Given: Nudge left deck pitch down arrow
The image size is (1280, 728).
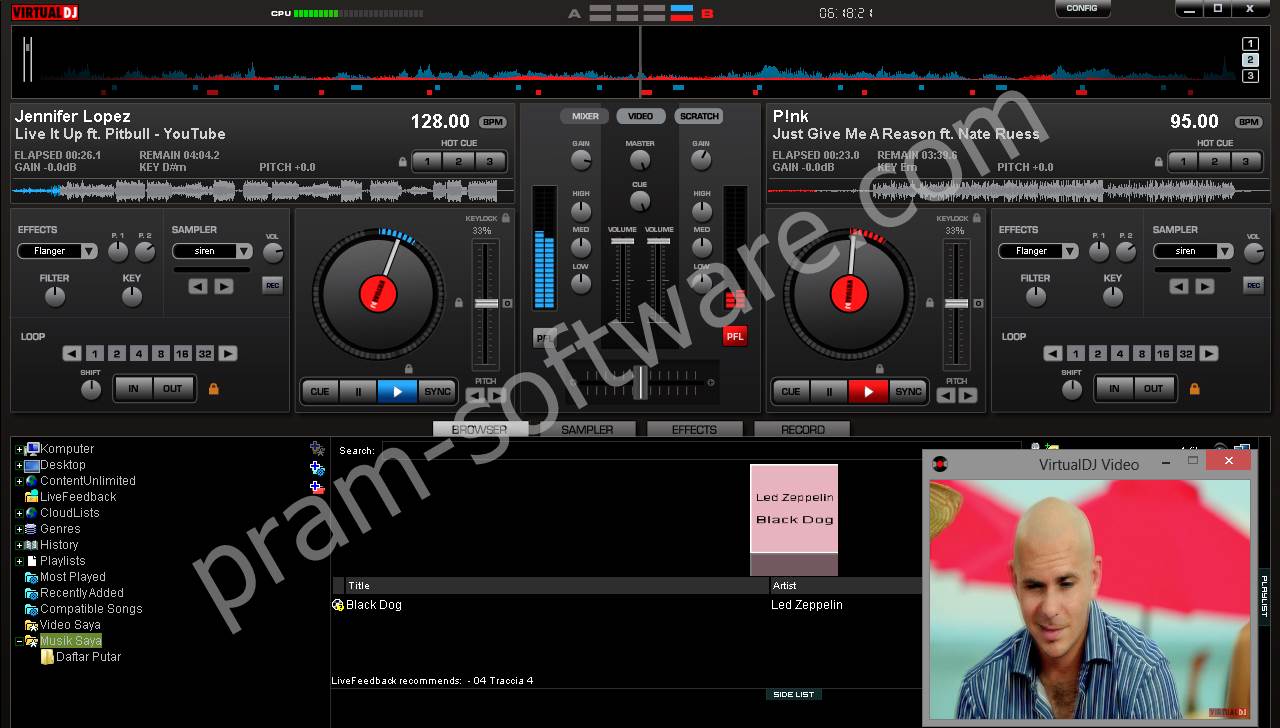Looking at the screenshot, I should 474,395.
